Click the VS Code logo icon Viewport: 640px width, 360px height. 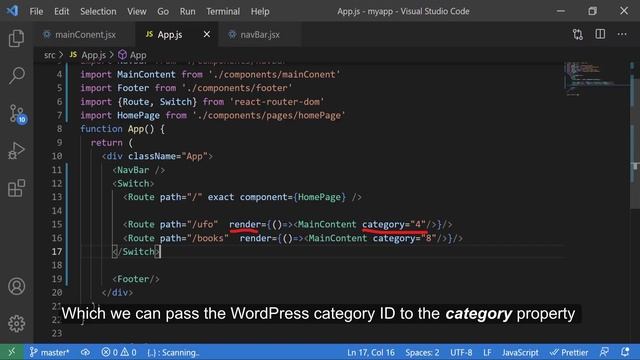click(x=12, y=11)
